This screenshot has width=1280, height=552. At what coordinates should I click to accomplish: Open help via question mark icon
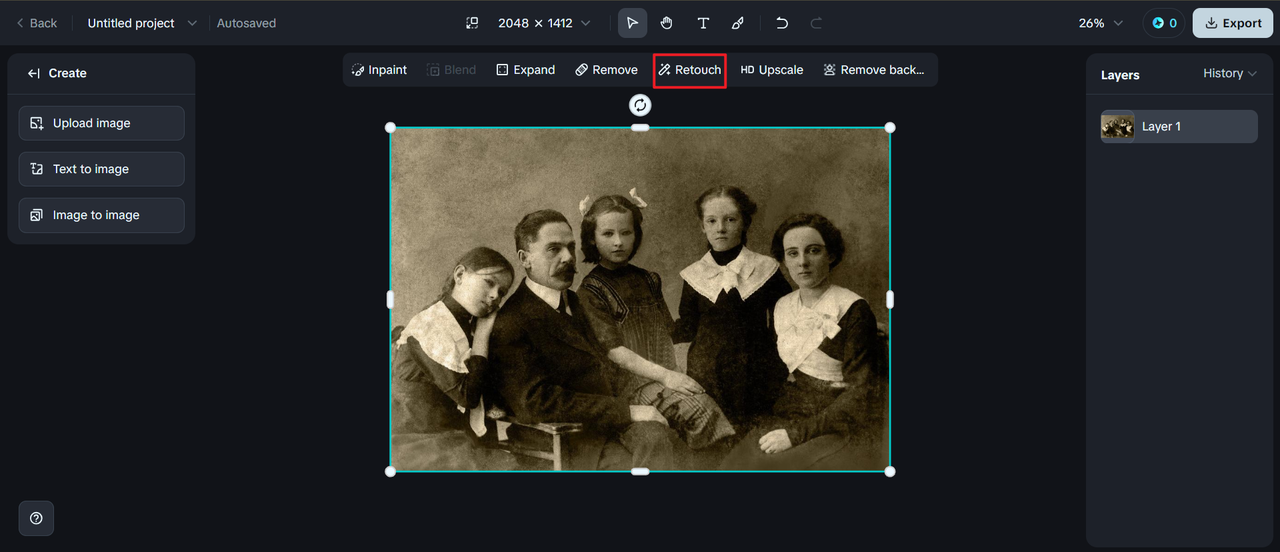[x=36, y=518]
